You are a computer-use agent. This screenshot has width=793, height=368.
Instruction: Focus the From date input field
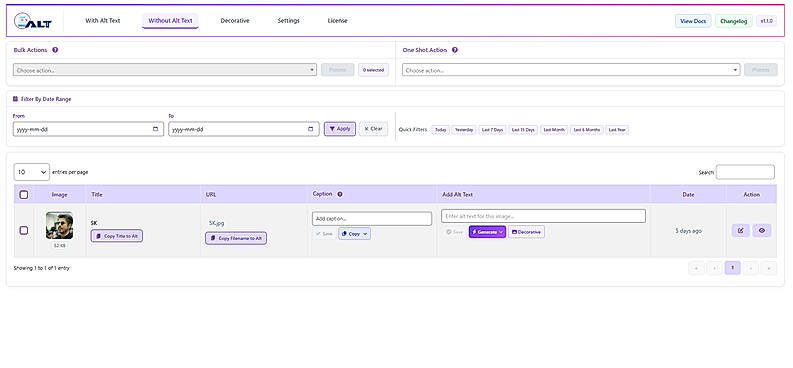pyautogui.click(x=88, y=129)
